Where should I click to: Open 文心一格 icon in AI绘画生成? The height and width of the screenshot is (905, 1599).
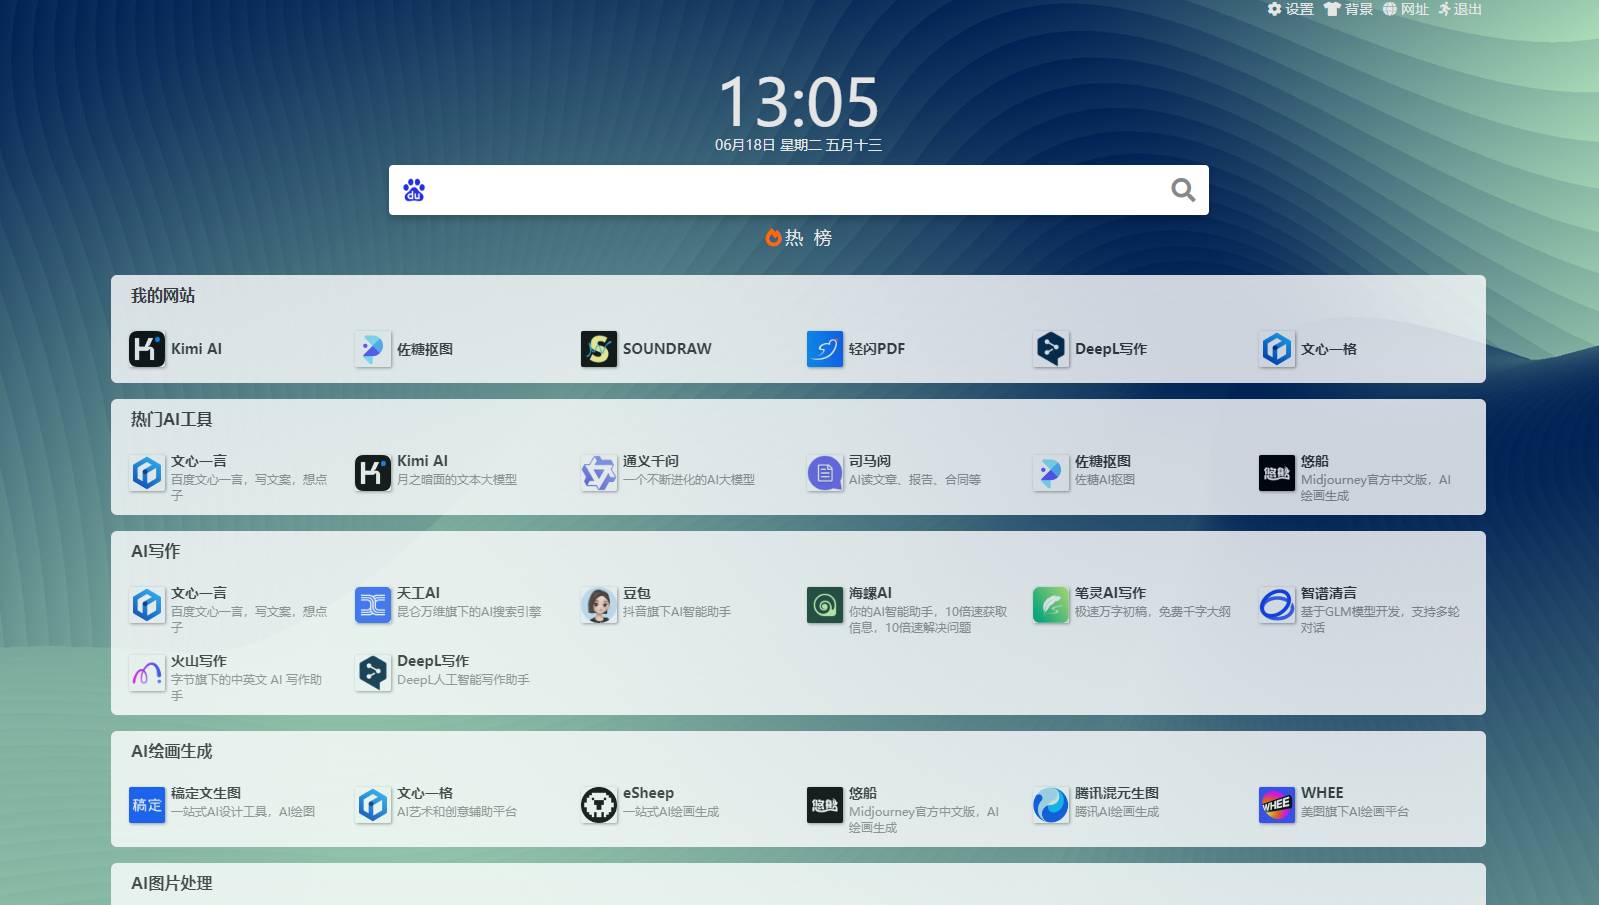pyautogui.click(x=373, y=805)
